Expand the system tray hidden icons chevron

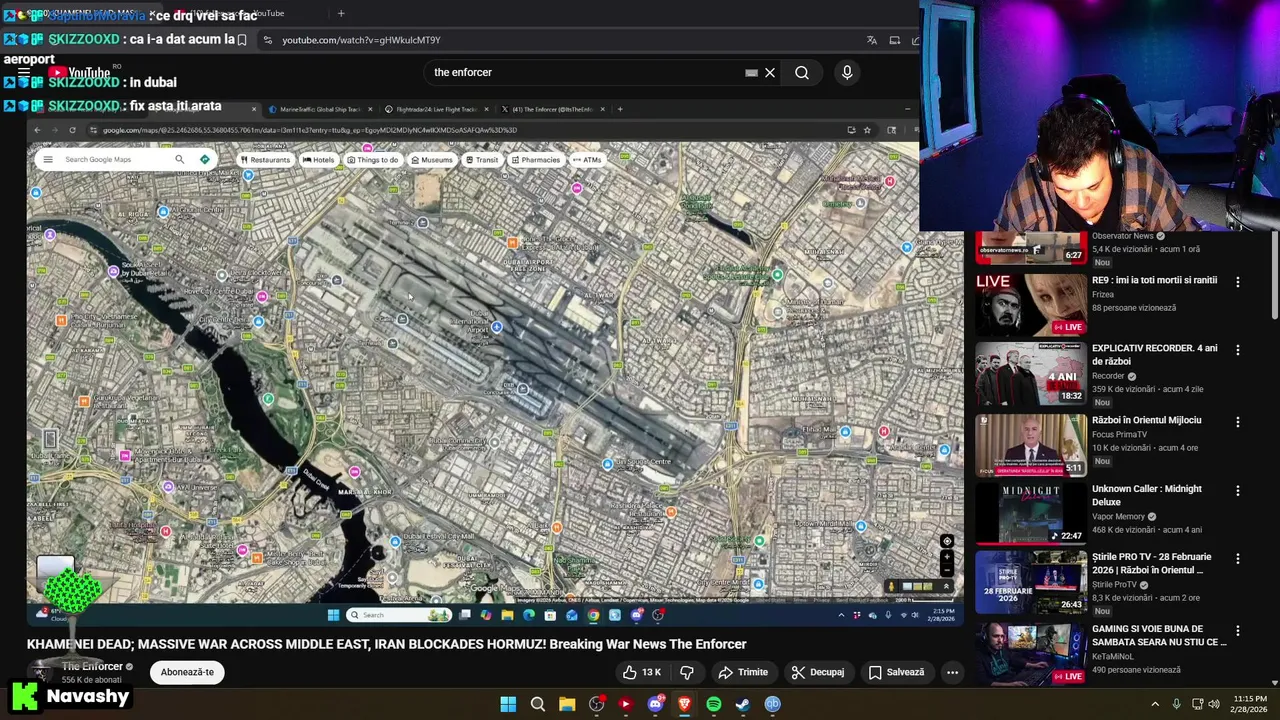[x=1155, y=704]
